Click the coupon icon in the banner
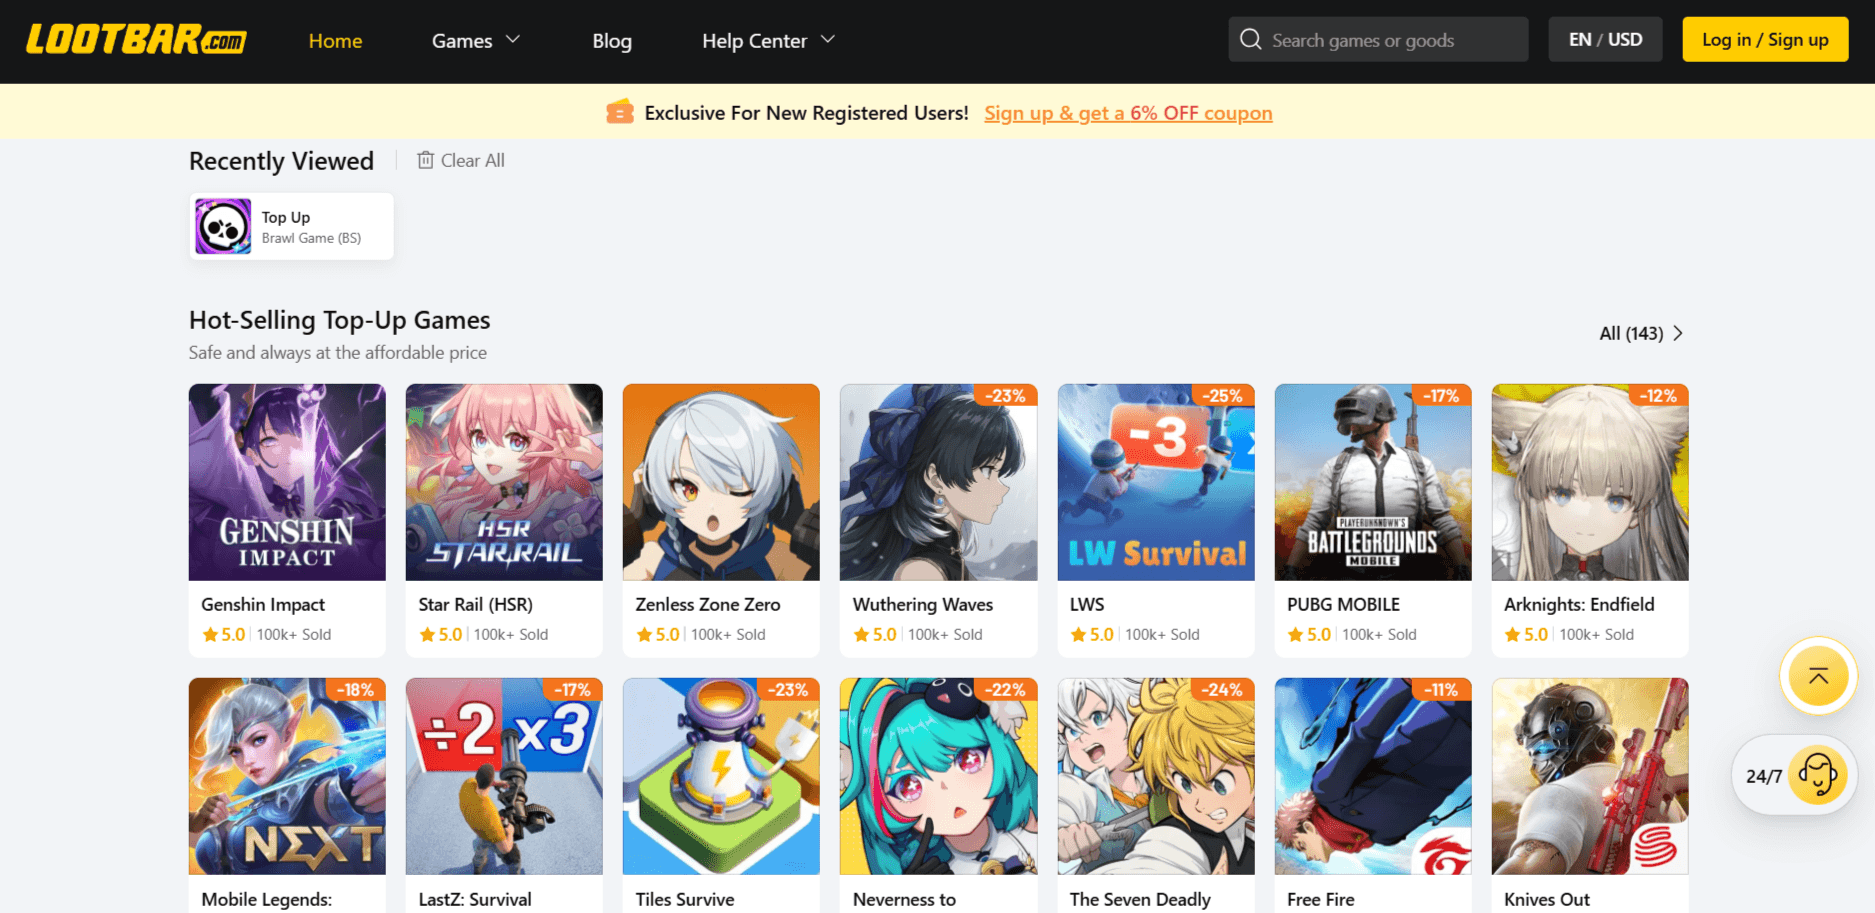 (x=620, y=112)
